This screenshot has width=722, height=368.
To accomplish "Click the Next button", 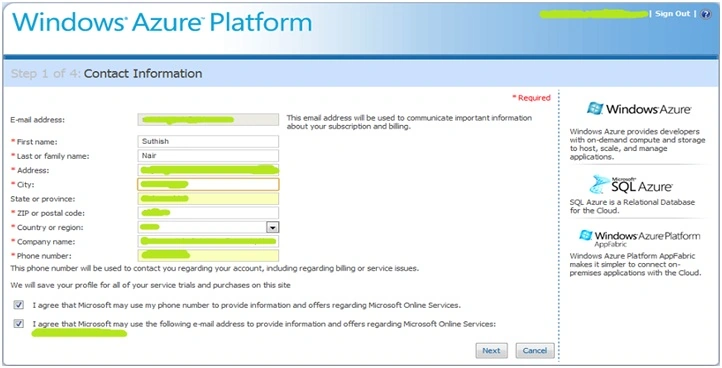I will pyautogui.click(x=491, y=350).
